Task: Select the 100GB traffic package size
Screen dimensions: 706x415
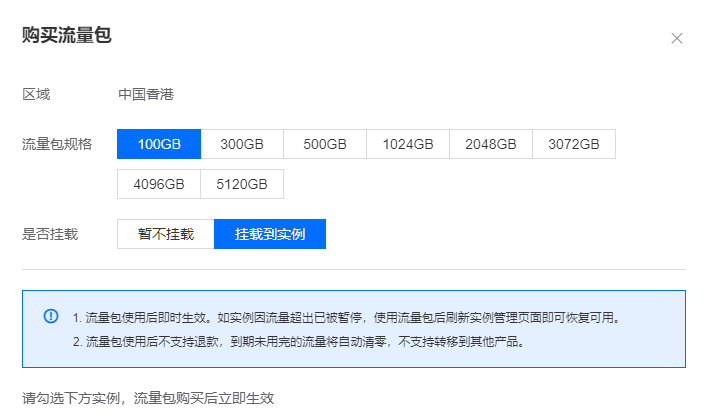Action: 159,144
